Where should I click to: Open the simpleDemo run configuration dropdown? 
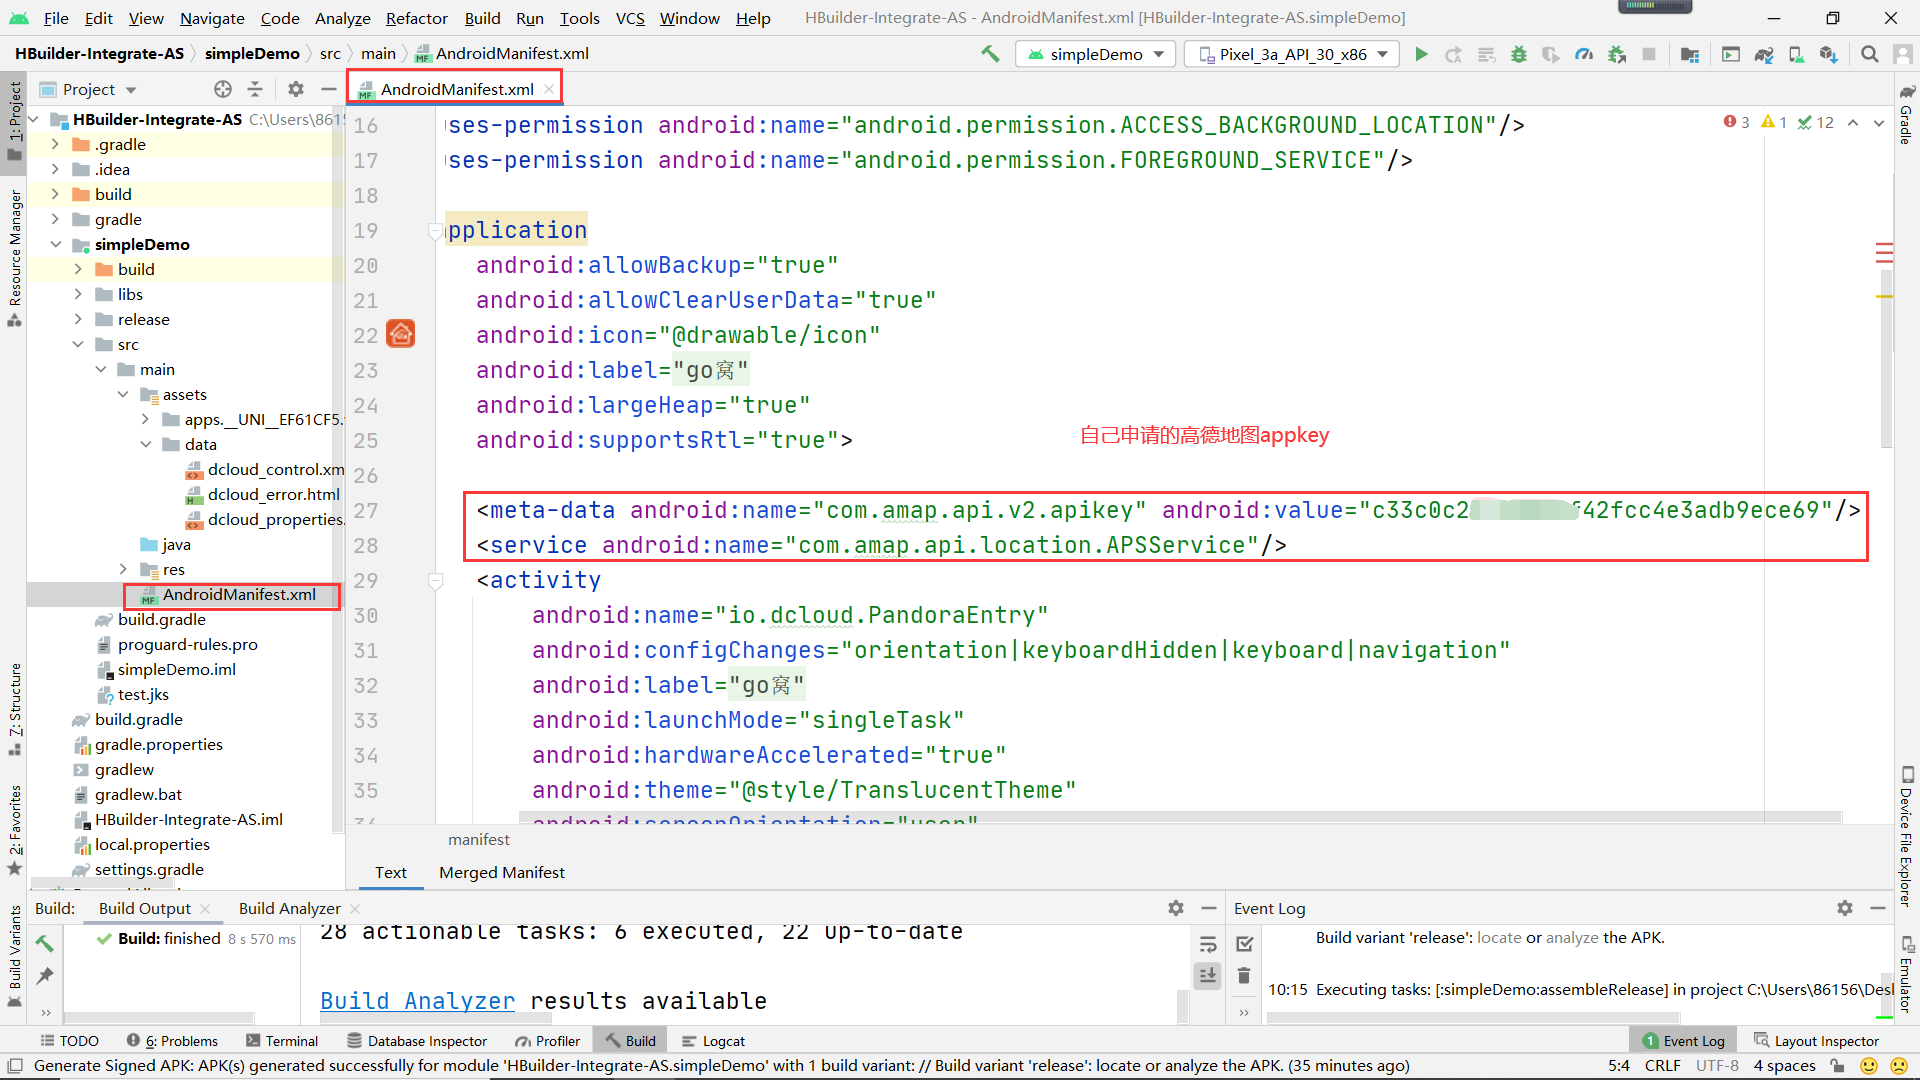pos(1096,54)
